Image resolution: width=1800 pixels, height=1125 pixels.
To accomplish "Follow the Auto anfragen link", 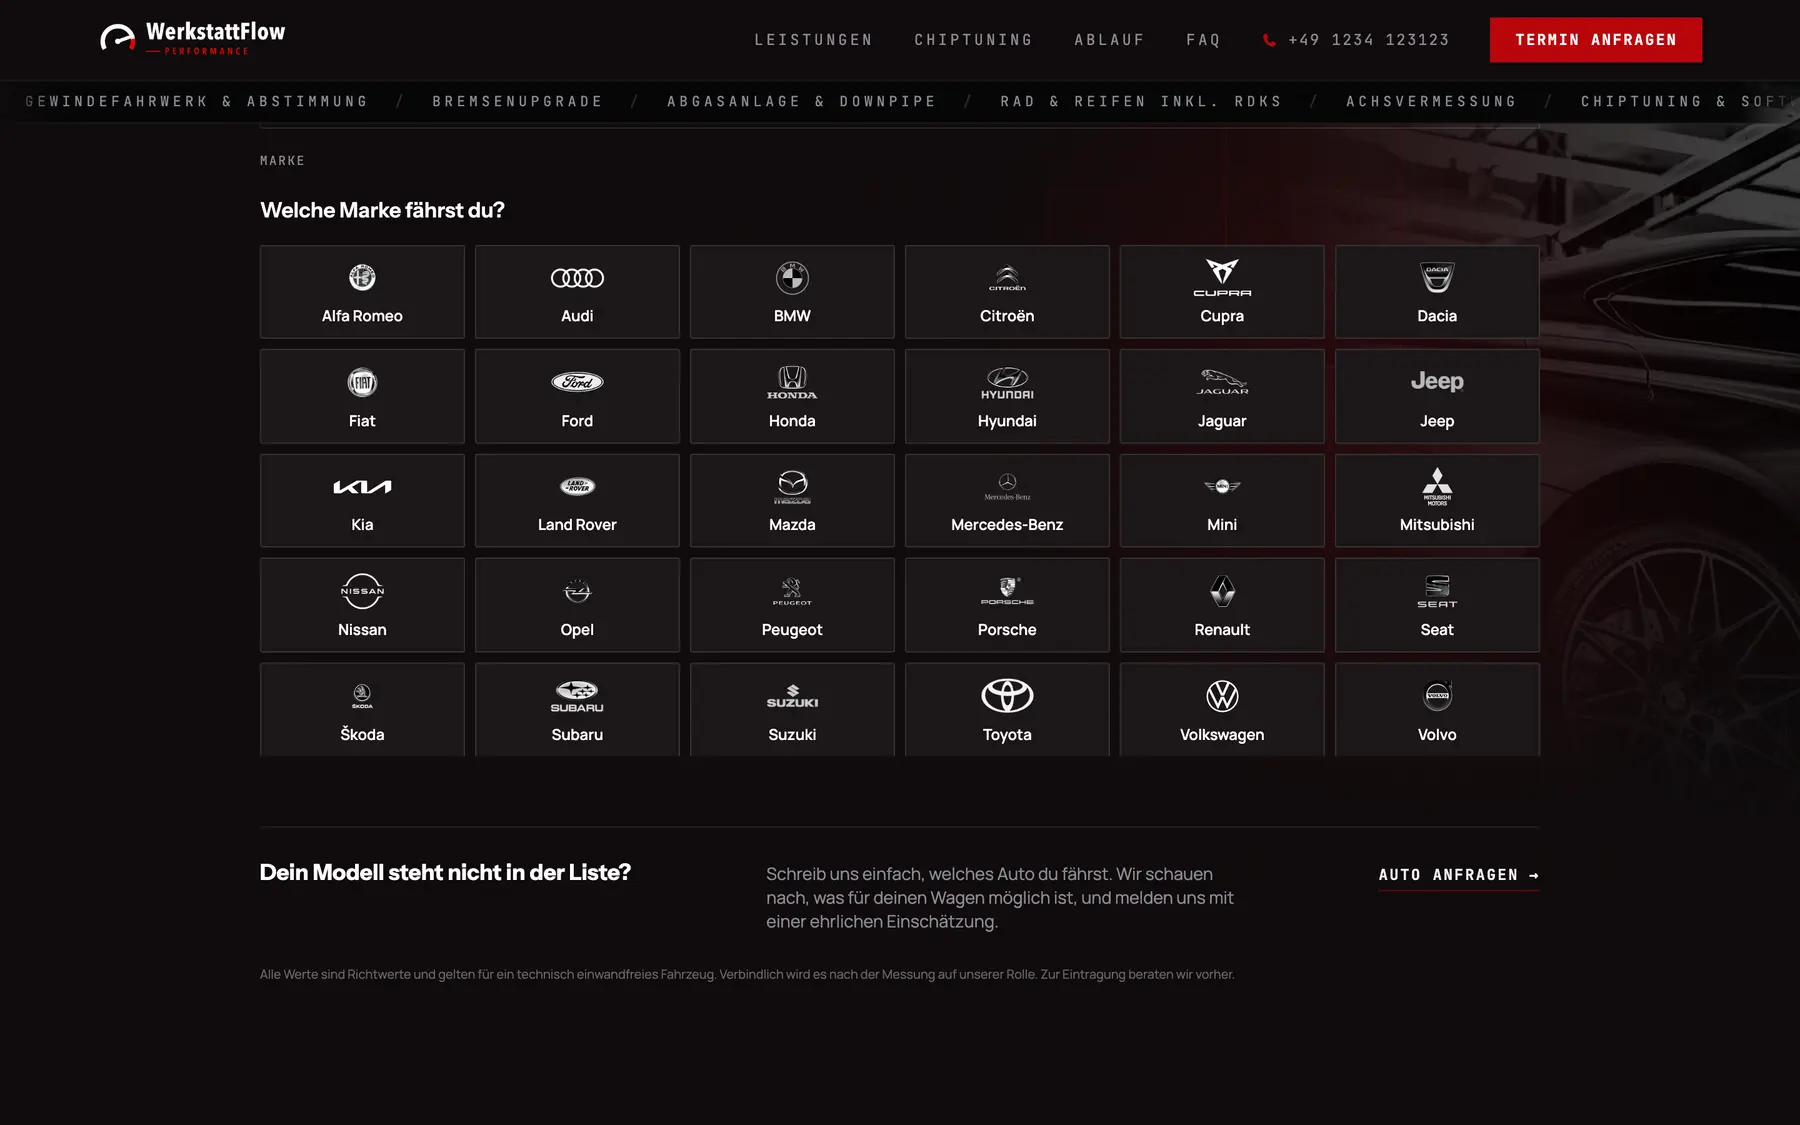I will [1459, 875].
